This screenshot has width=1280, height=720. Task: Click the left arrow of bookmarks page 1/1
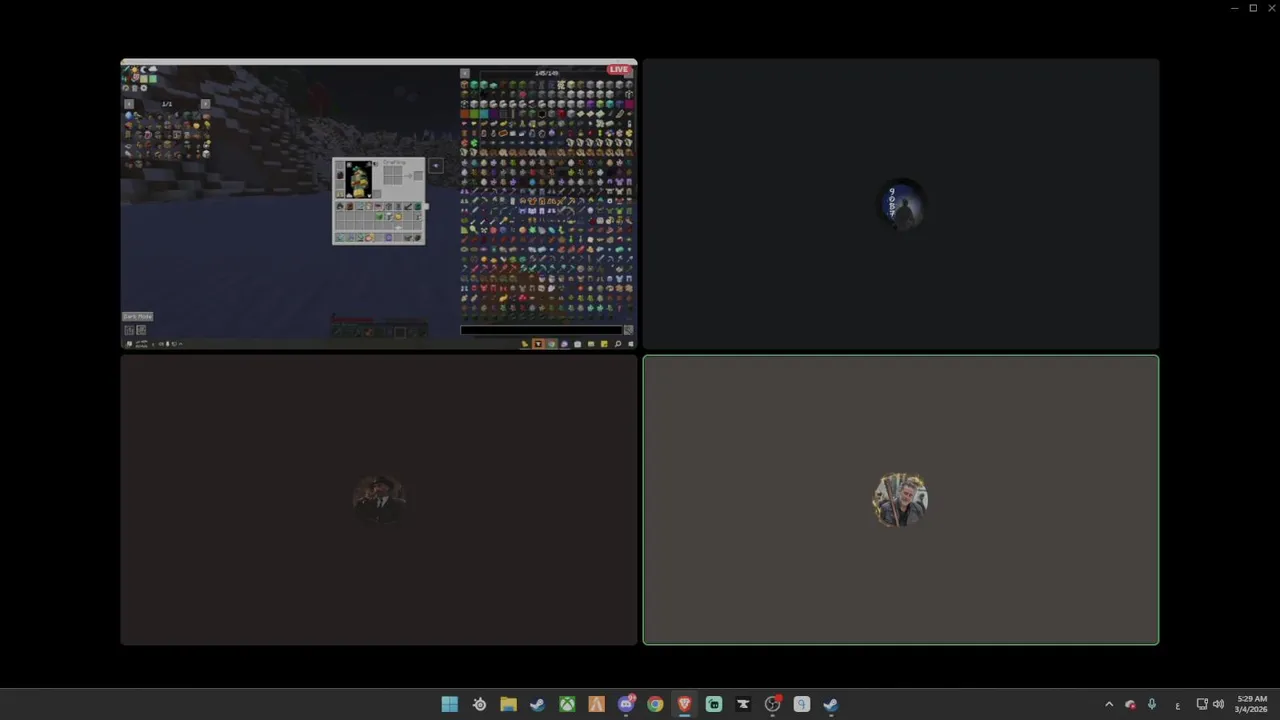[x=128, y=104]
